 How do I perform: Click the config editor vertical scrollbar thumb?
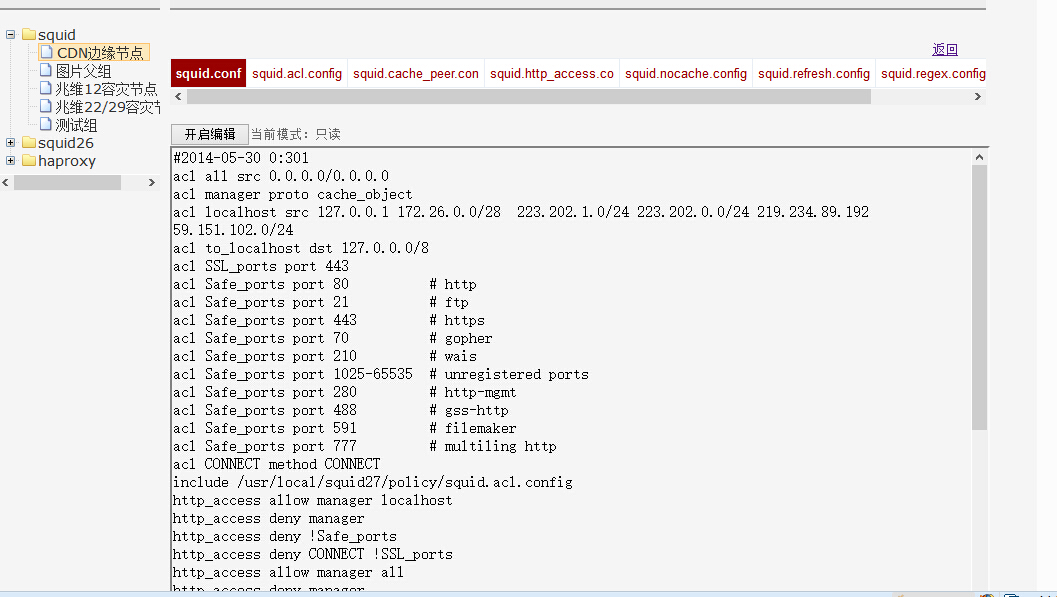(x=979, y=297)
